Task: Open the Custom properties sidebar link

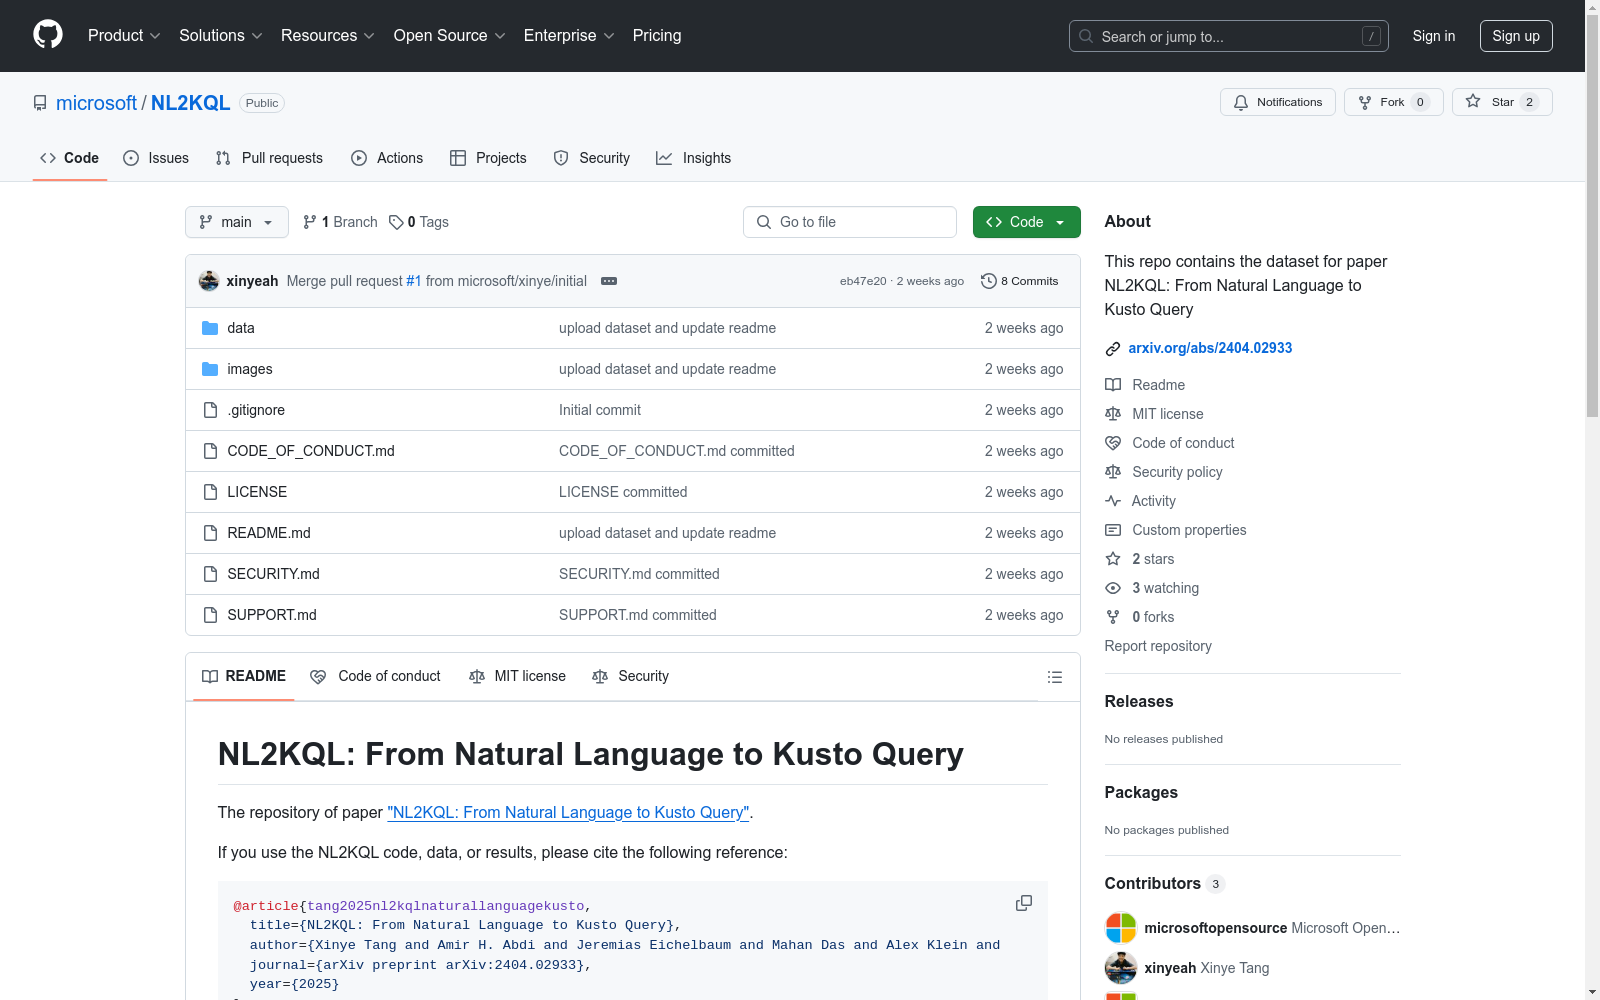Action: [1189, 530]
